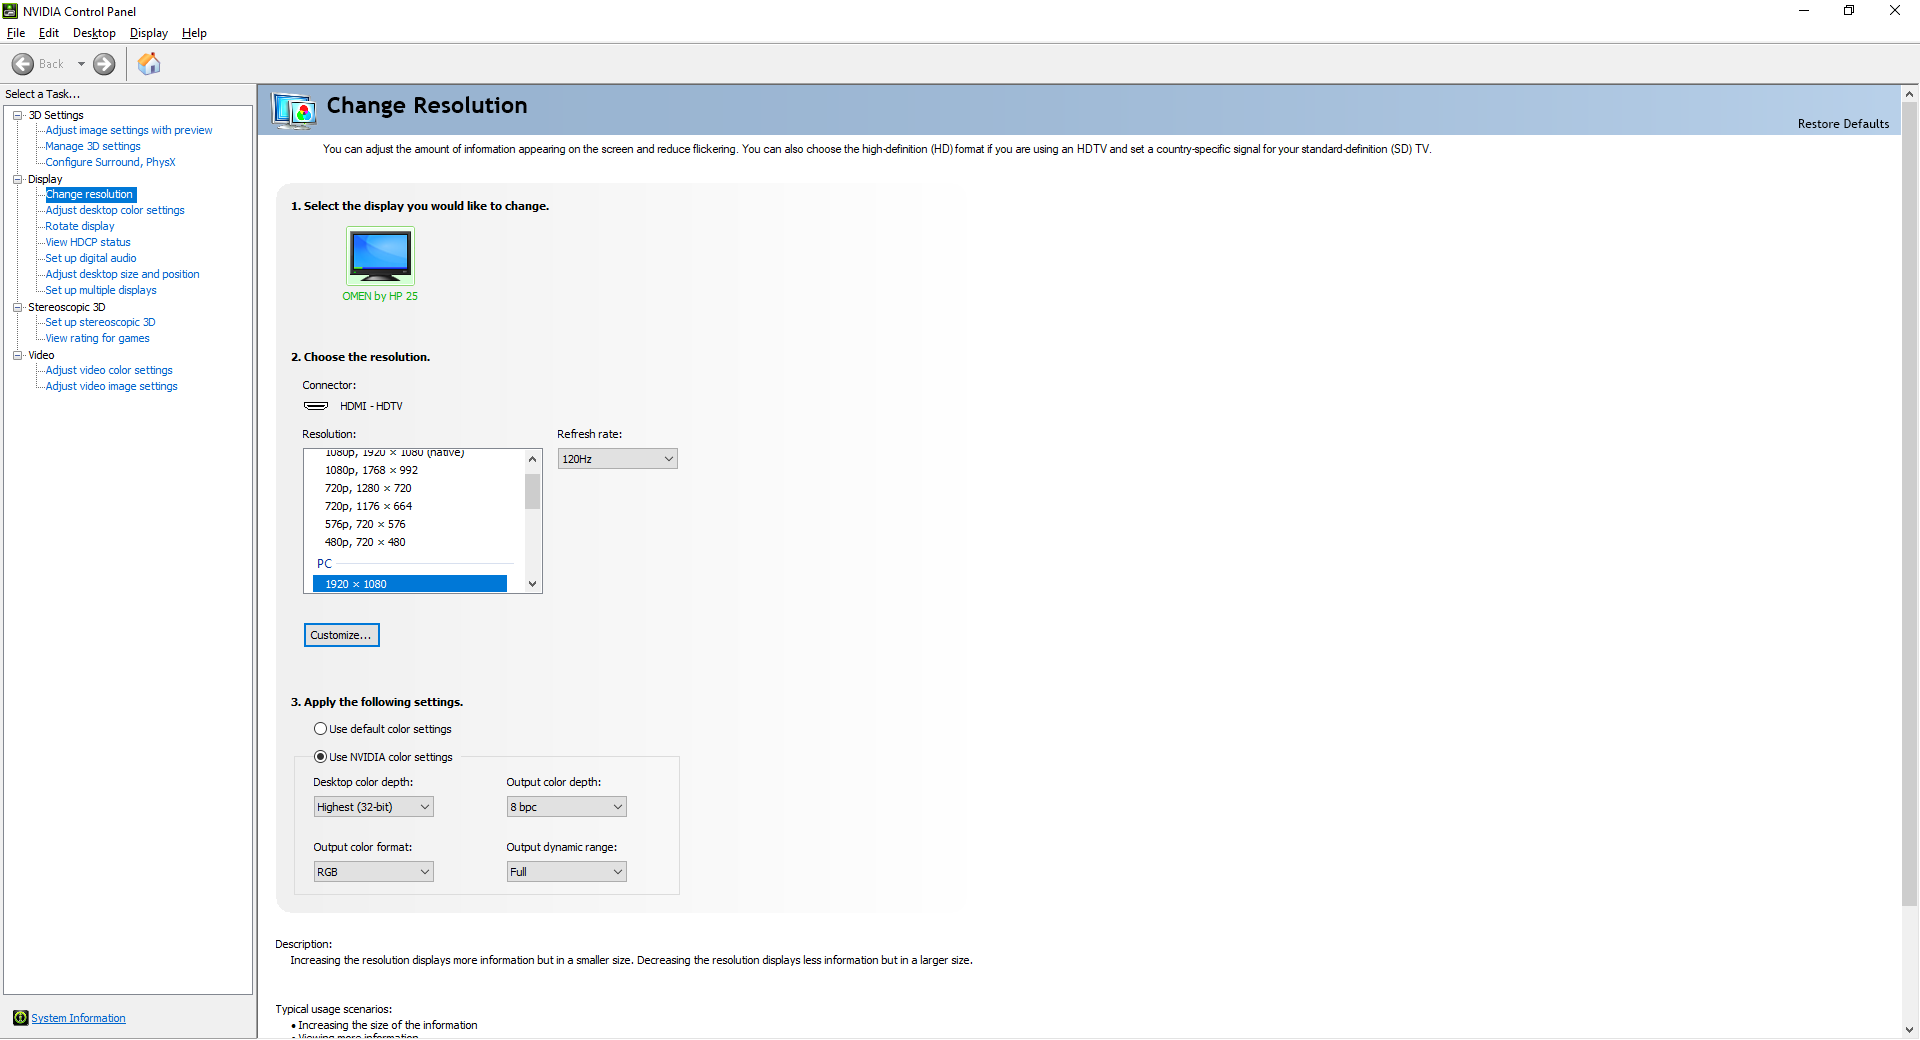Click resolution list scroll up arrow

[533, 459]
